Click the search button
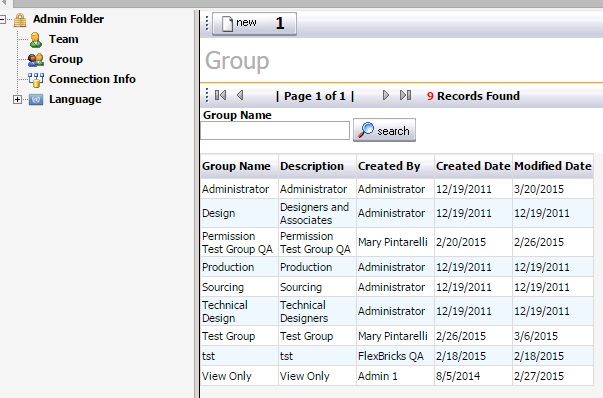This screenshot has width=603, height=398. [x=384, y=130]
